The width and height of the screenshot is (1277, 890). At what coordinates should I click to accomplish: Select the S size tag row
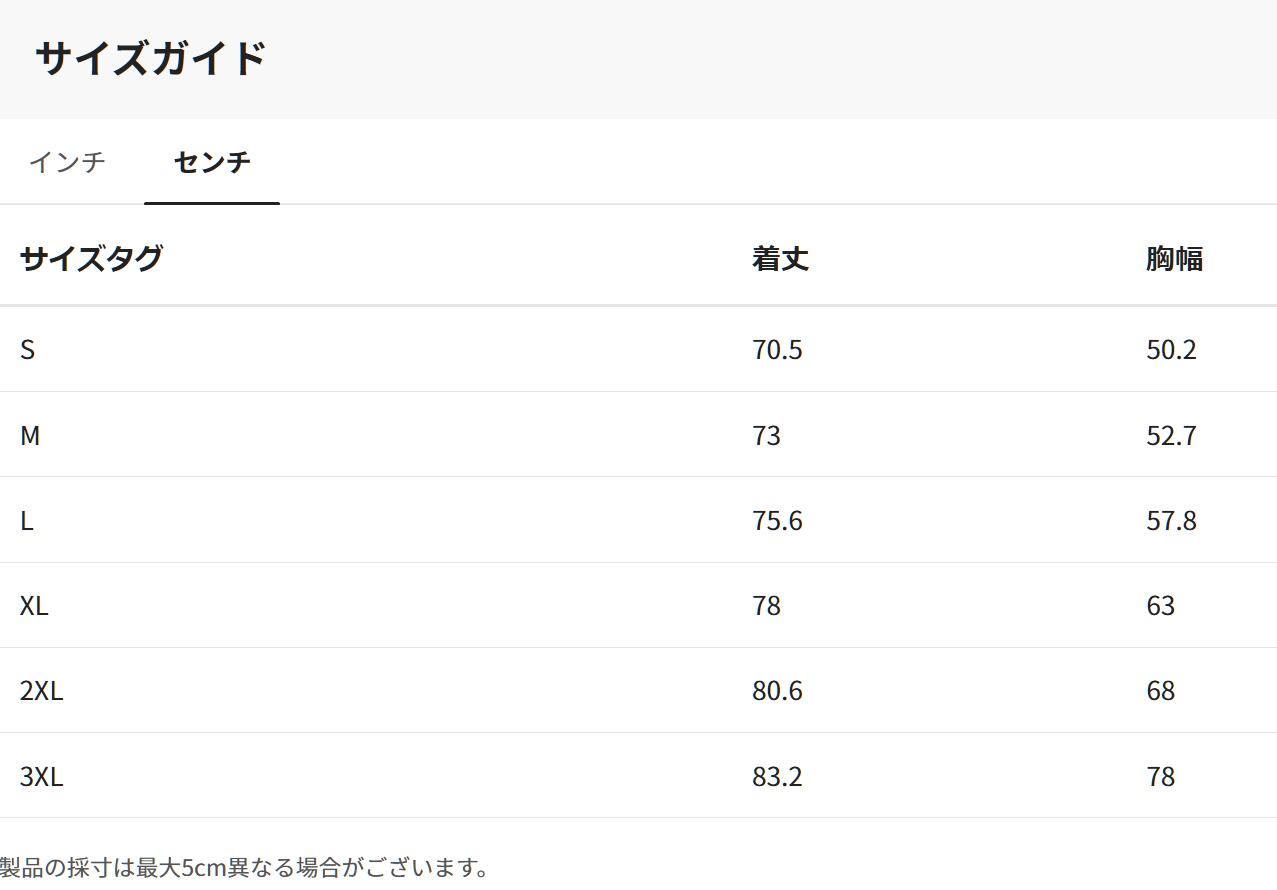click(x=28, y=350)
